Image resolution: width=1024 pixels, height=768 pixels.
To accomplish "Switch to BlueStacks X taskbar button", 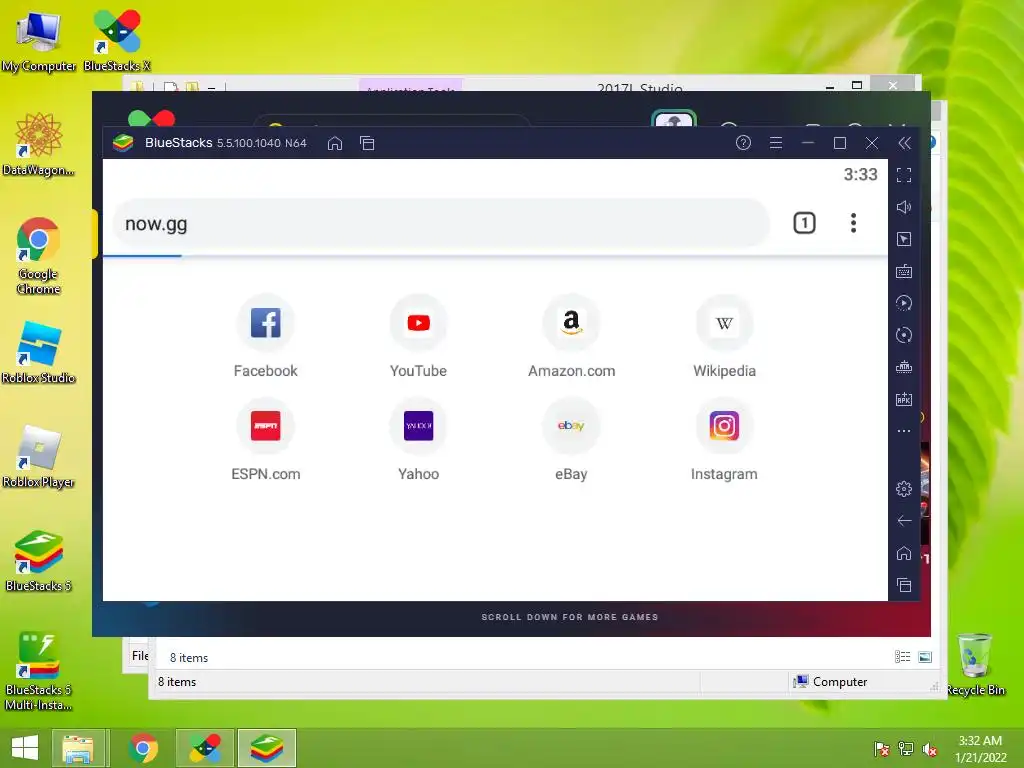I will pos(204,748).
